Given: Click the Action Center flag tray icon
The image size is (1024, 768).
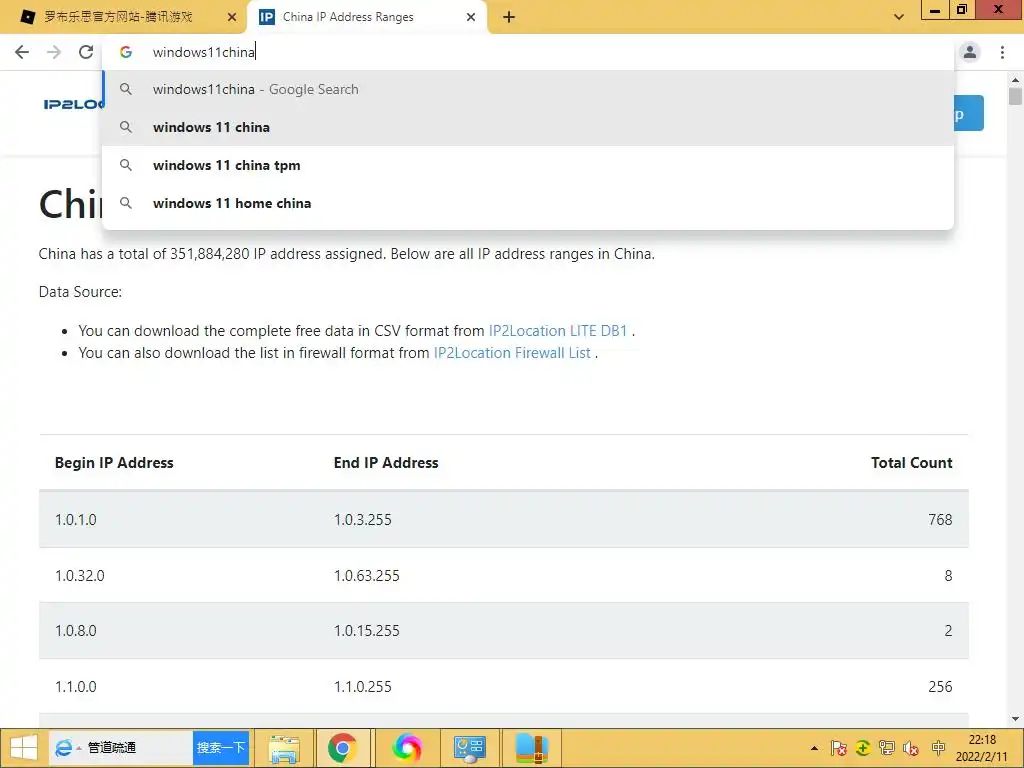Looking at the screenshot, I should 839,748.
